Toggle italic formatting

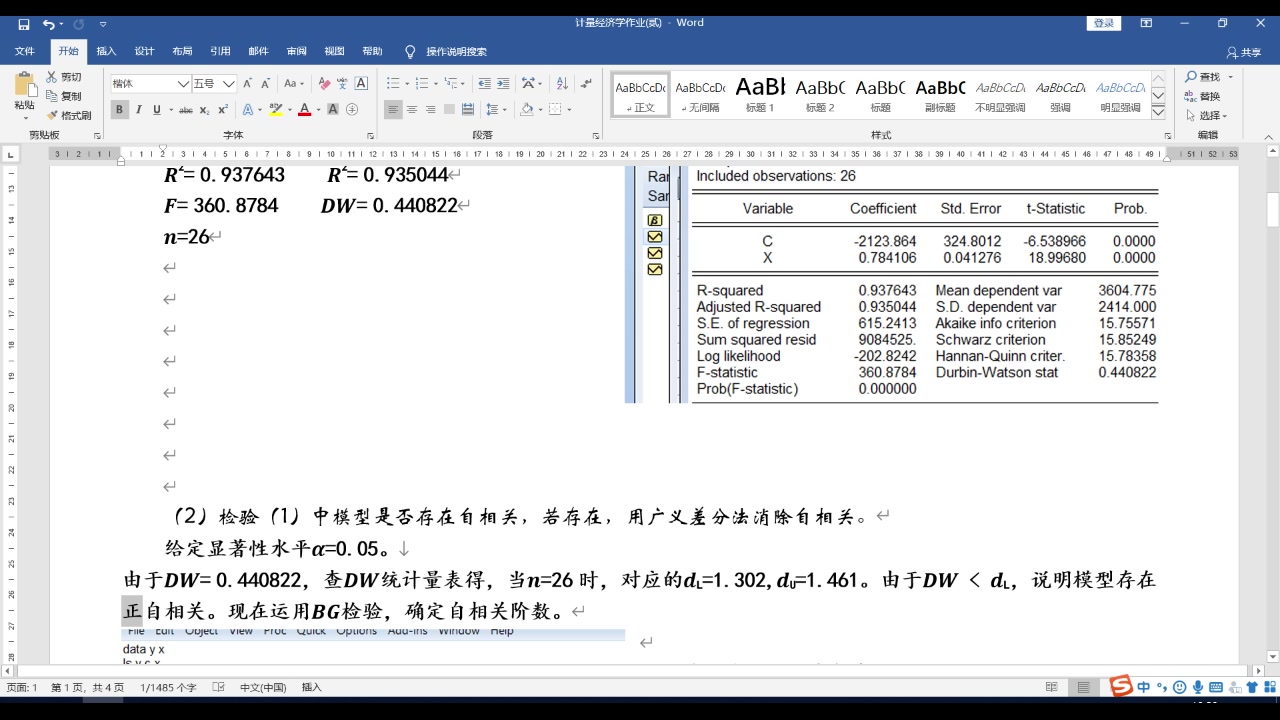point(138,110)
